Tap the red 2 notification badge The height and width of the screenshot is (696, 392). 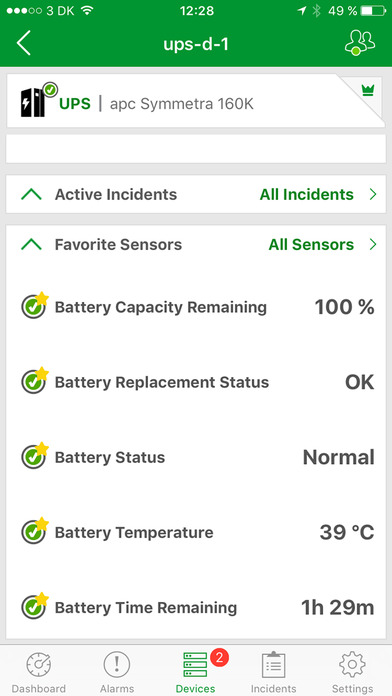point(219,657)
